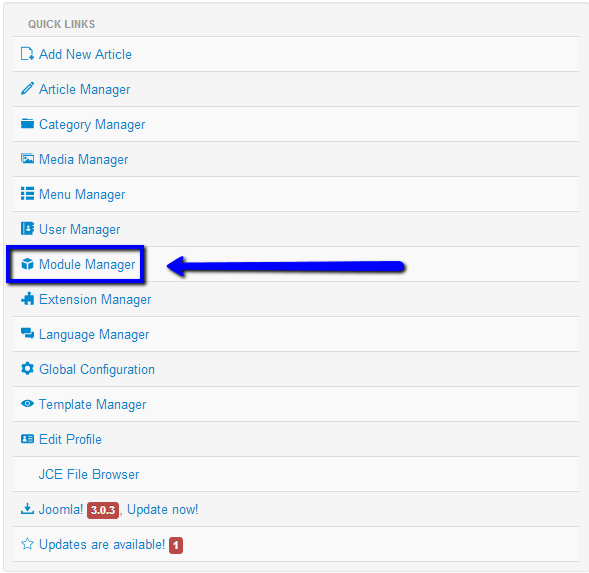Open the JCE File Browser link
Screen dimensions: 589x573
[x=89, y=474]
